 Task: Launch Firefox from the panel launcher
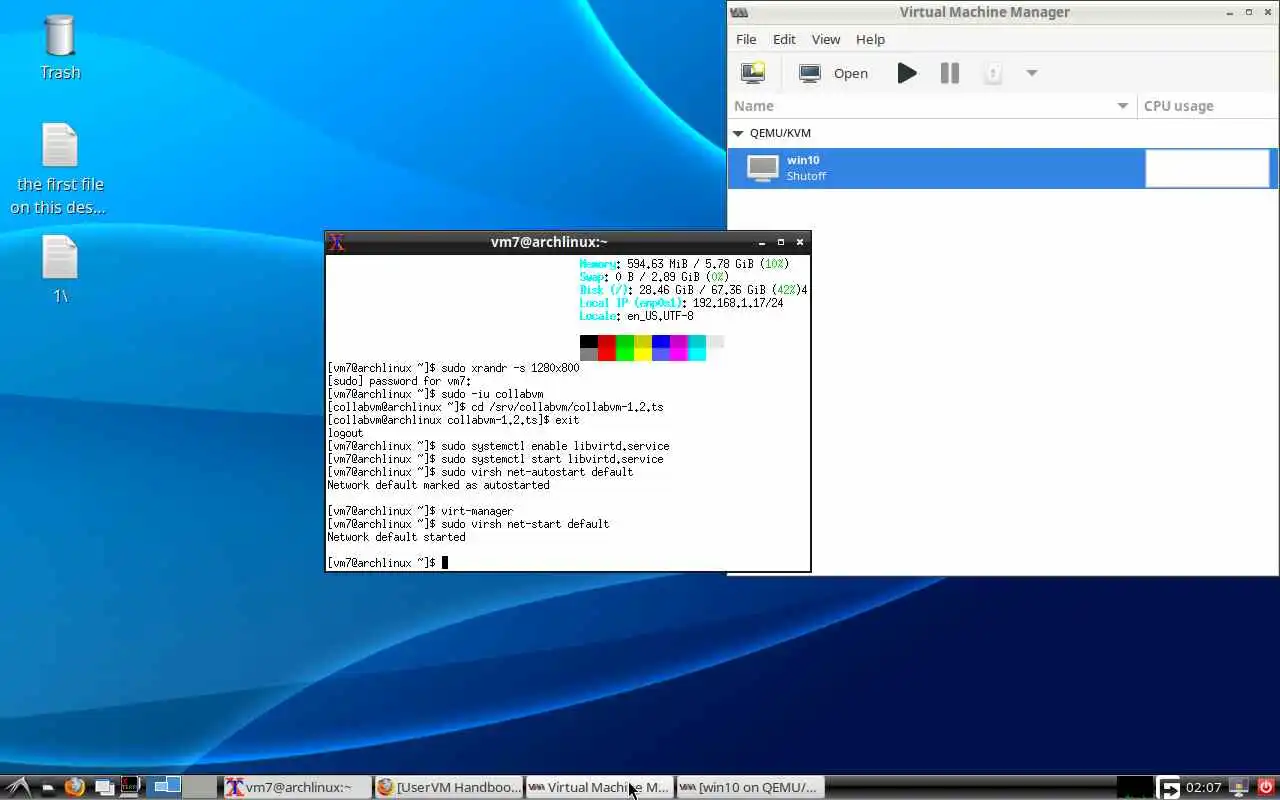pos(75,787)
